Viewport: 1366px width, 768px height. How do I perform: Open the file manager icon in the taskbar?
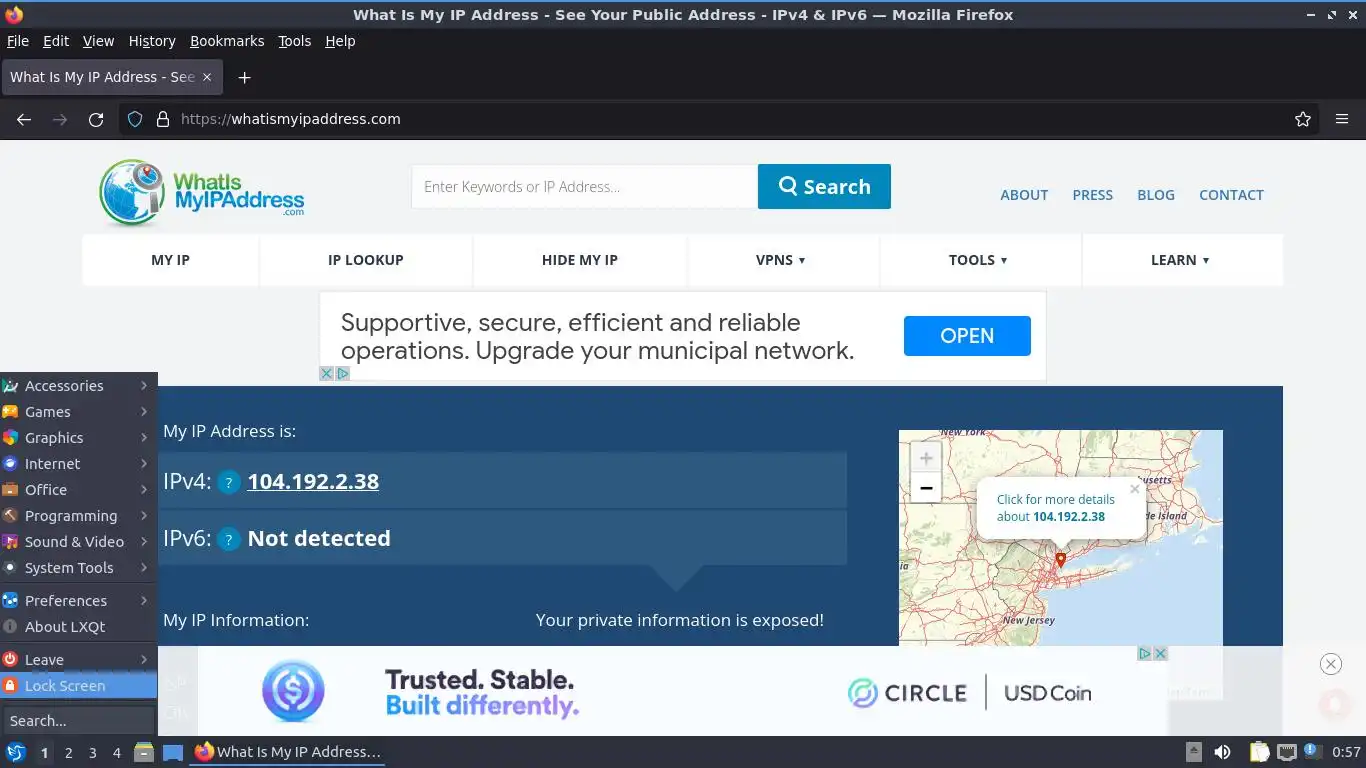point(144,752)
